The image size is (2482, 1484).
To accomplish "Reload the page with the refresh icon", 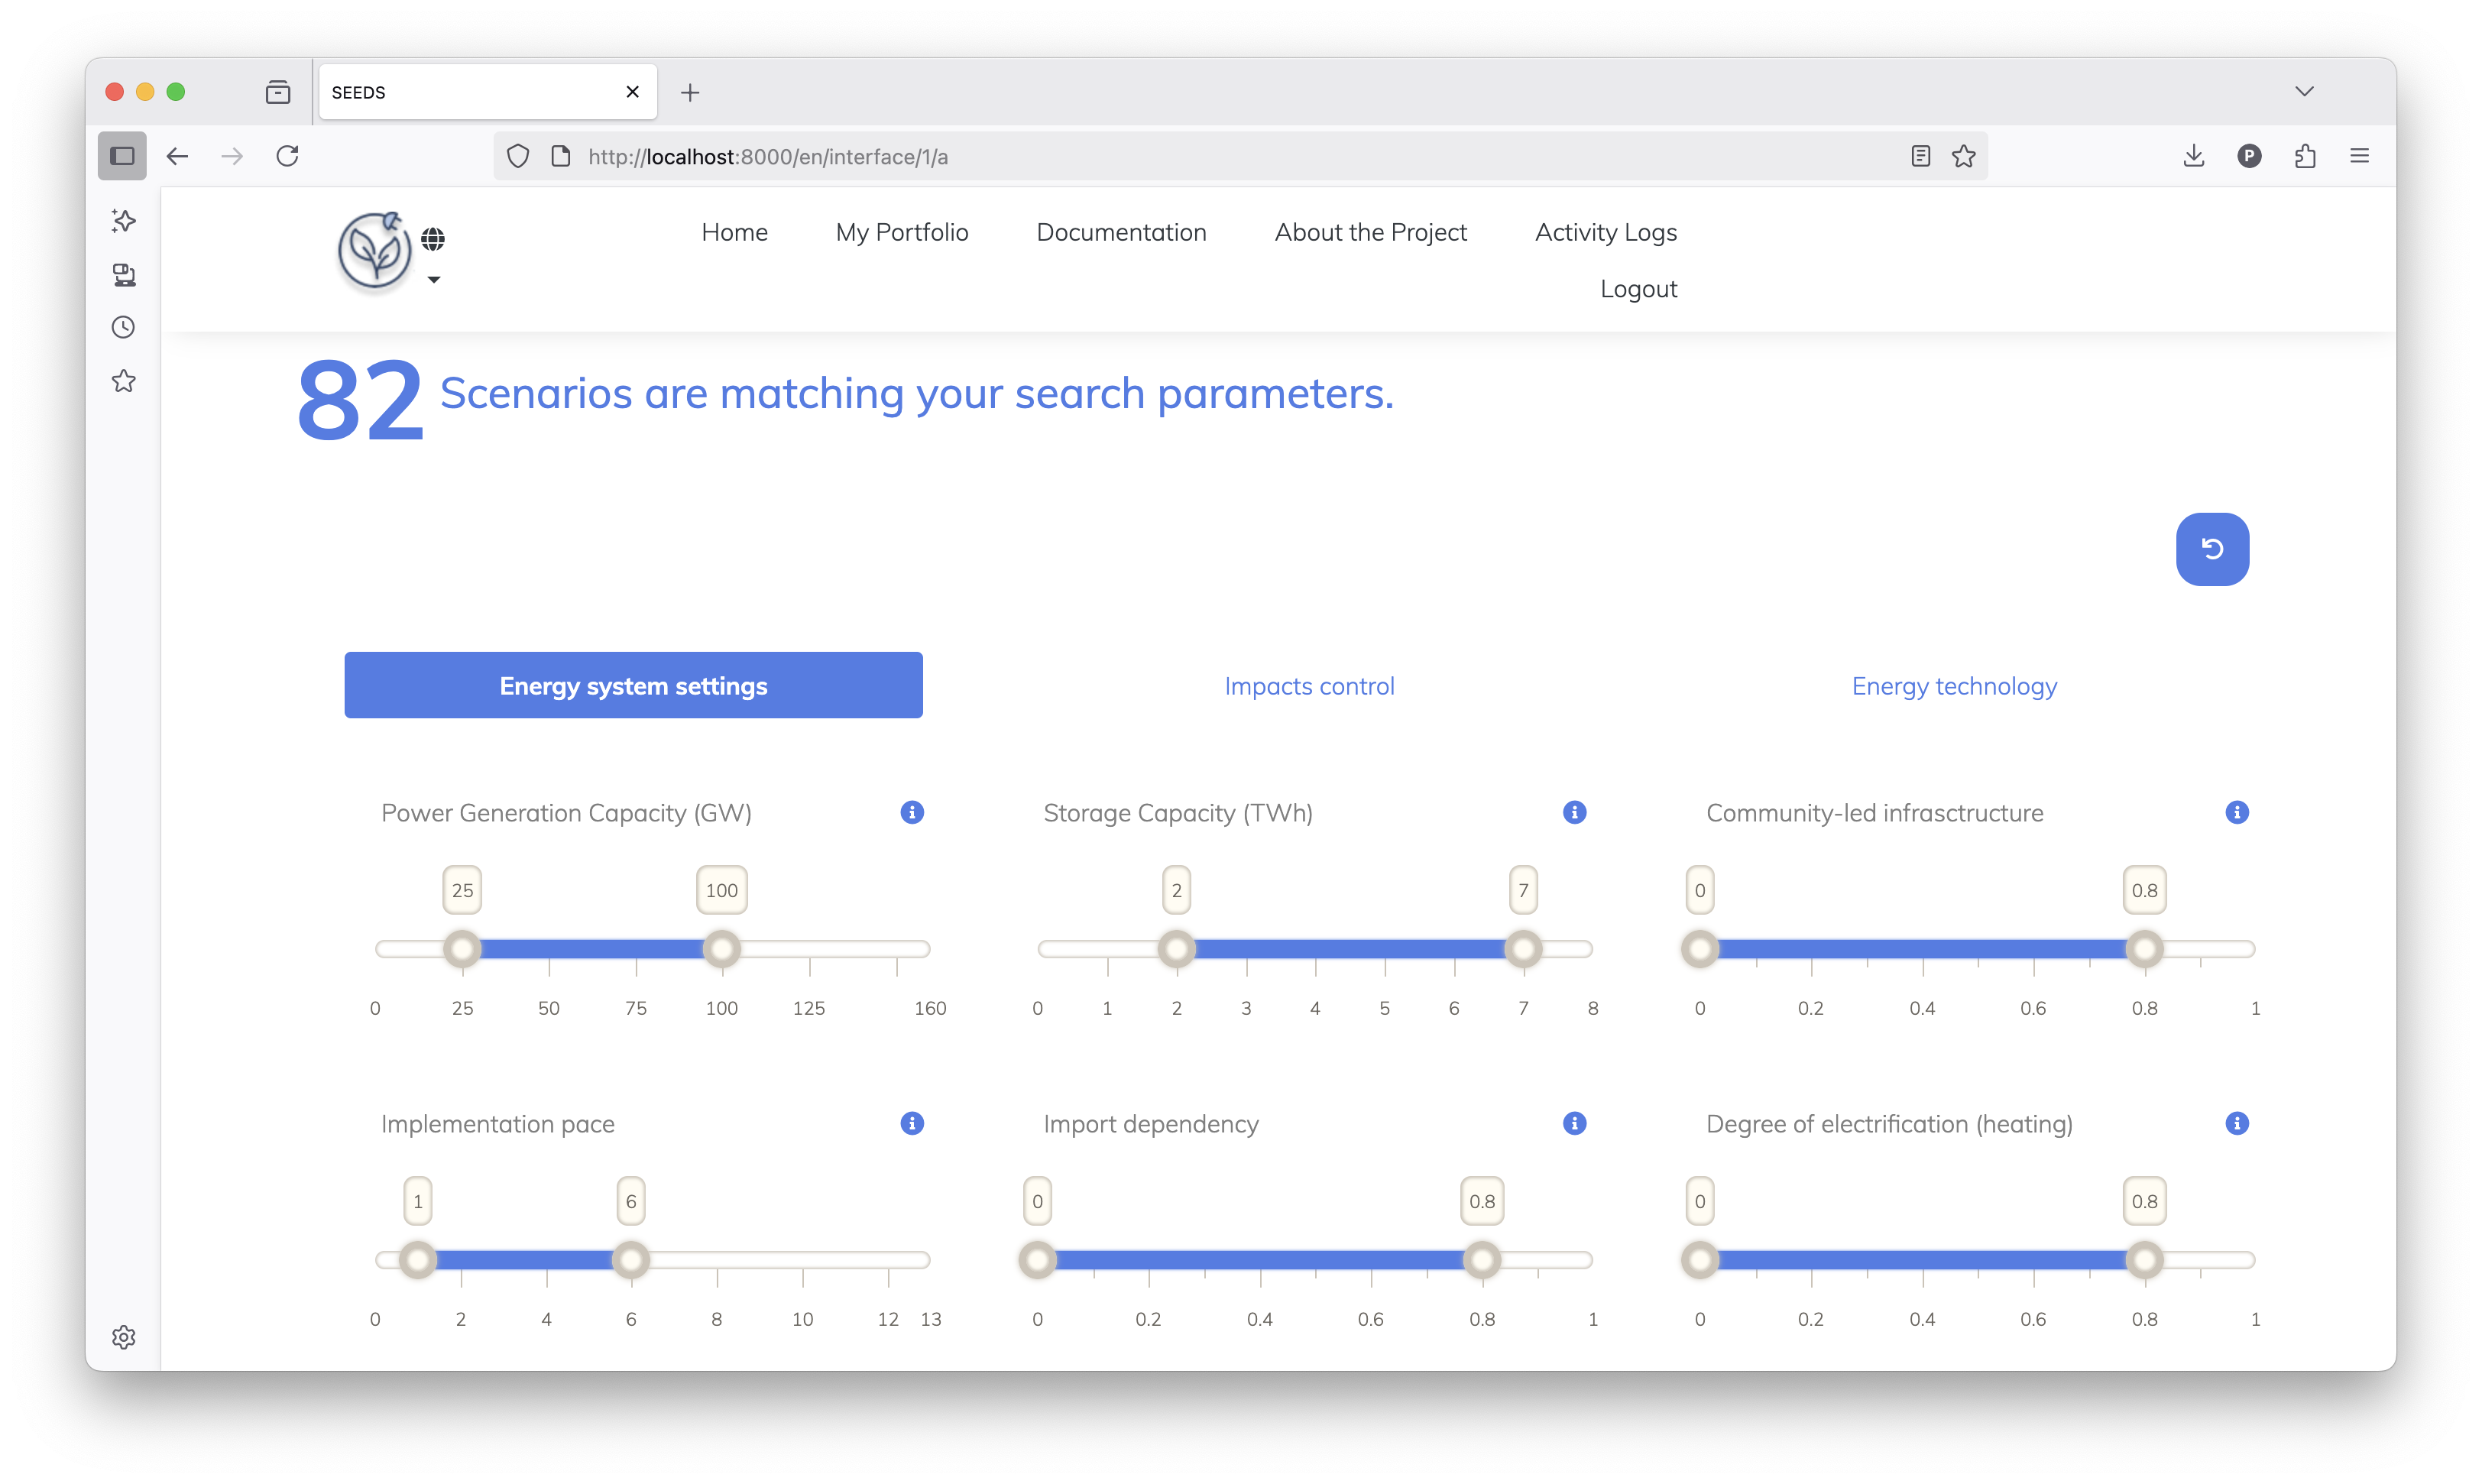I will click(x=287, y=156).
